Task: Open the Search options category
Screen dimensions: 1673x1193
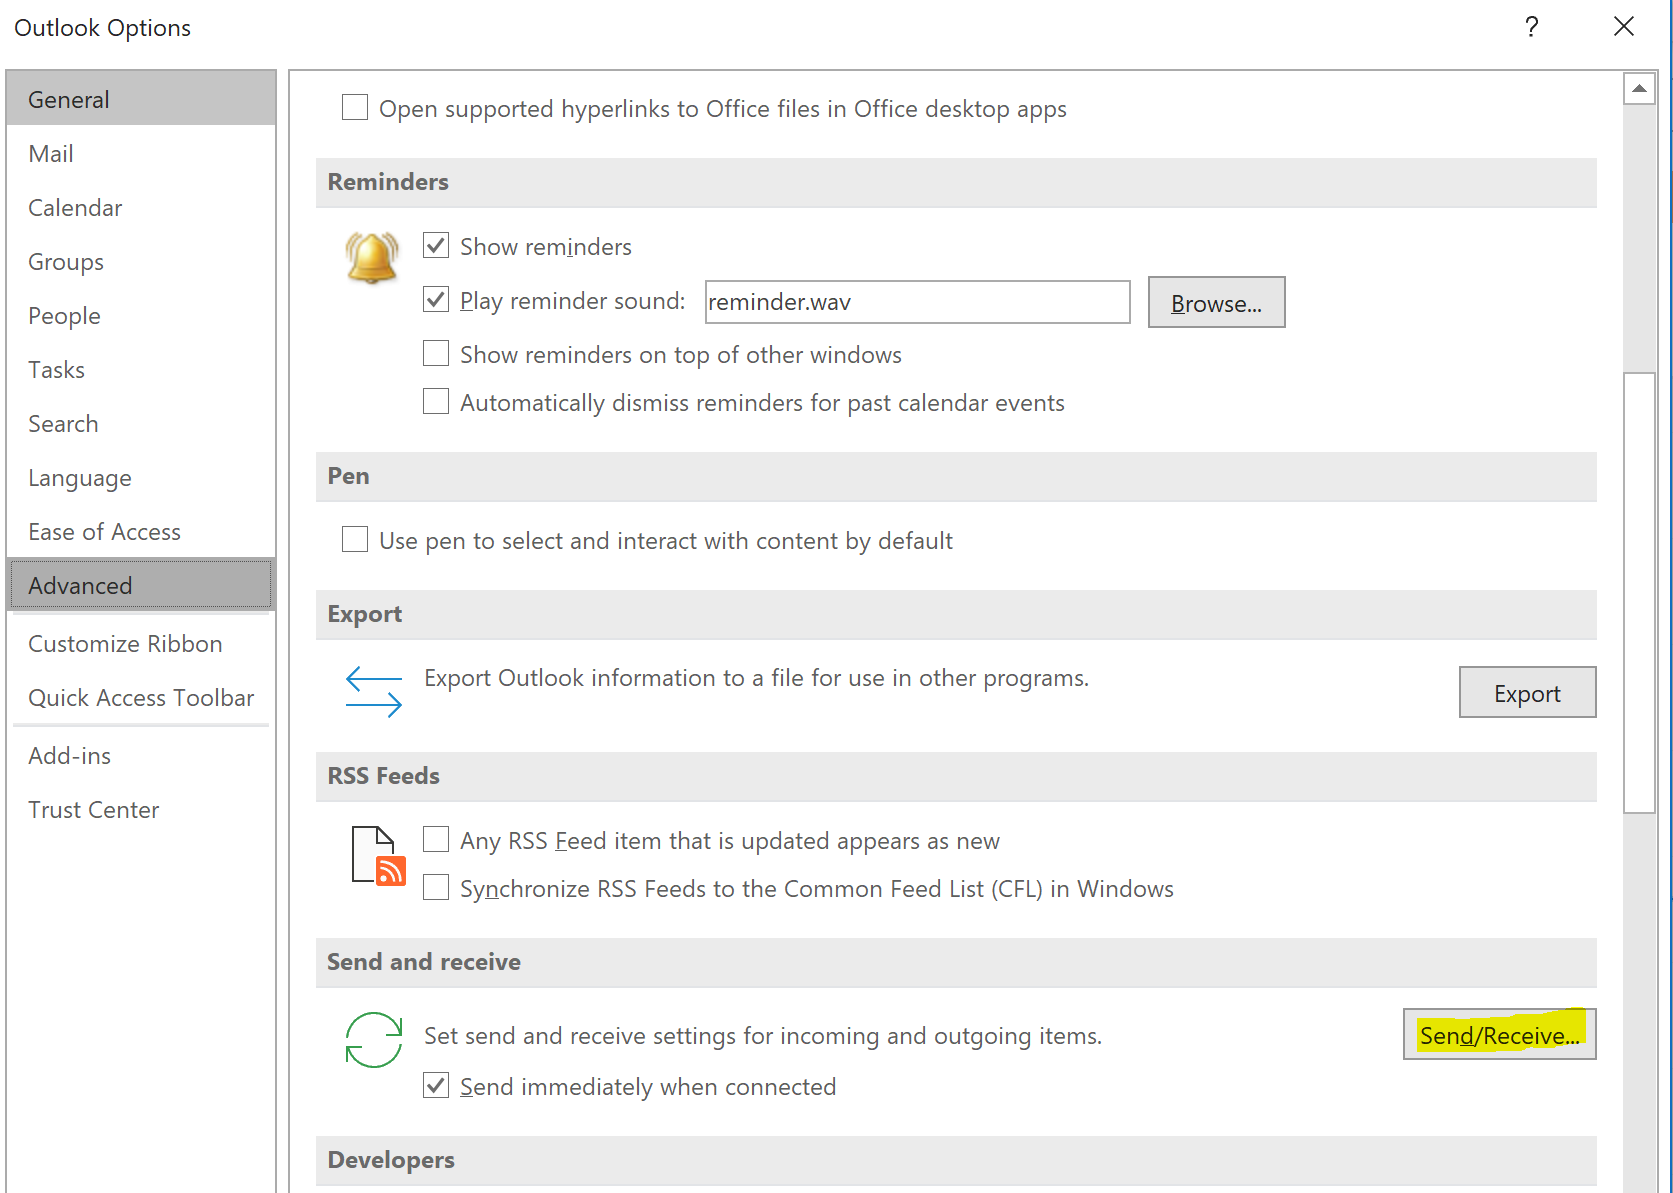Action: 141,423
